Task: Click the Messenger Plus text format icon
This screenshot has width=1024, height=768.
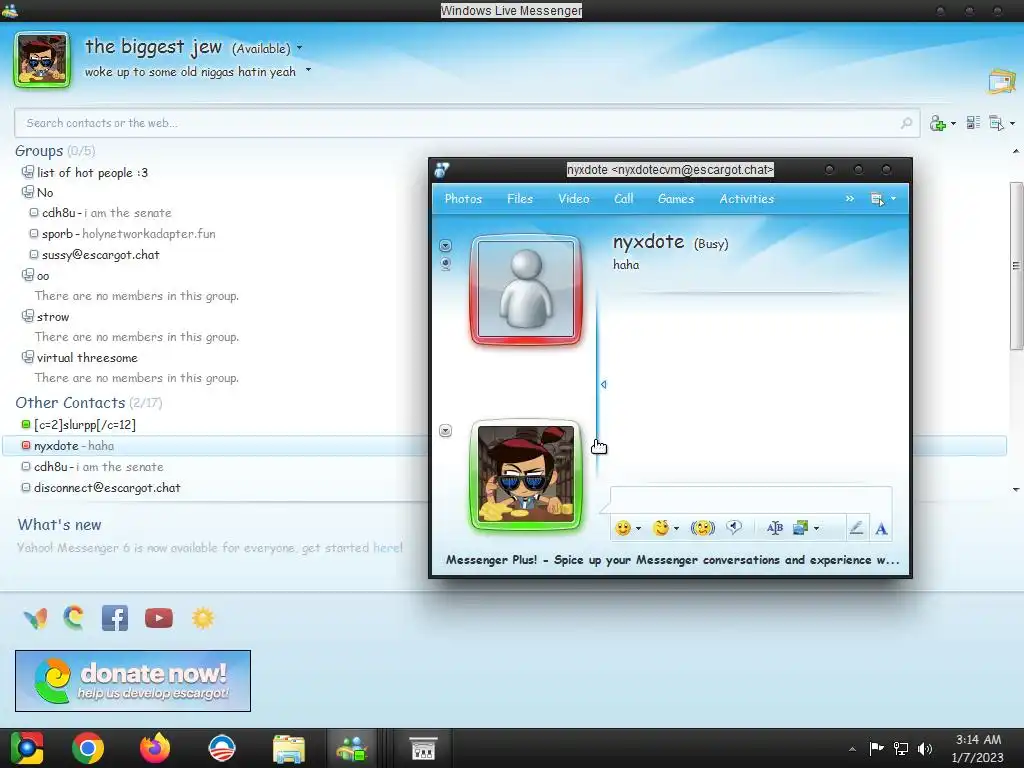Action: [x=775, y=528]
